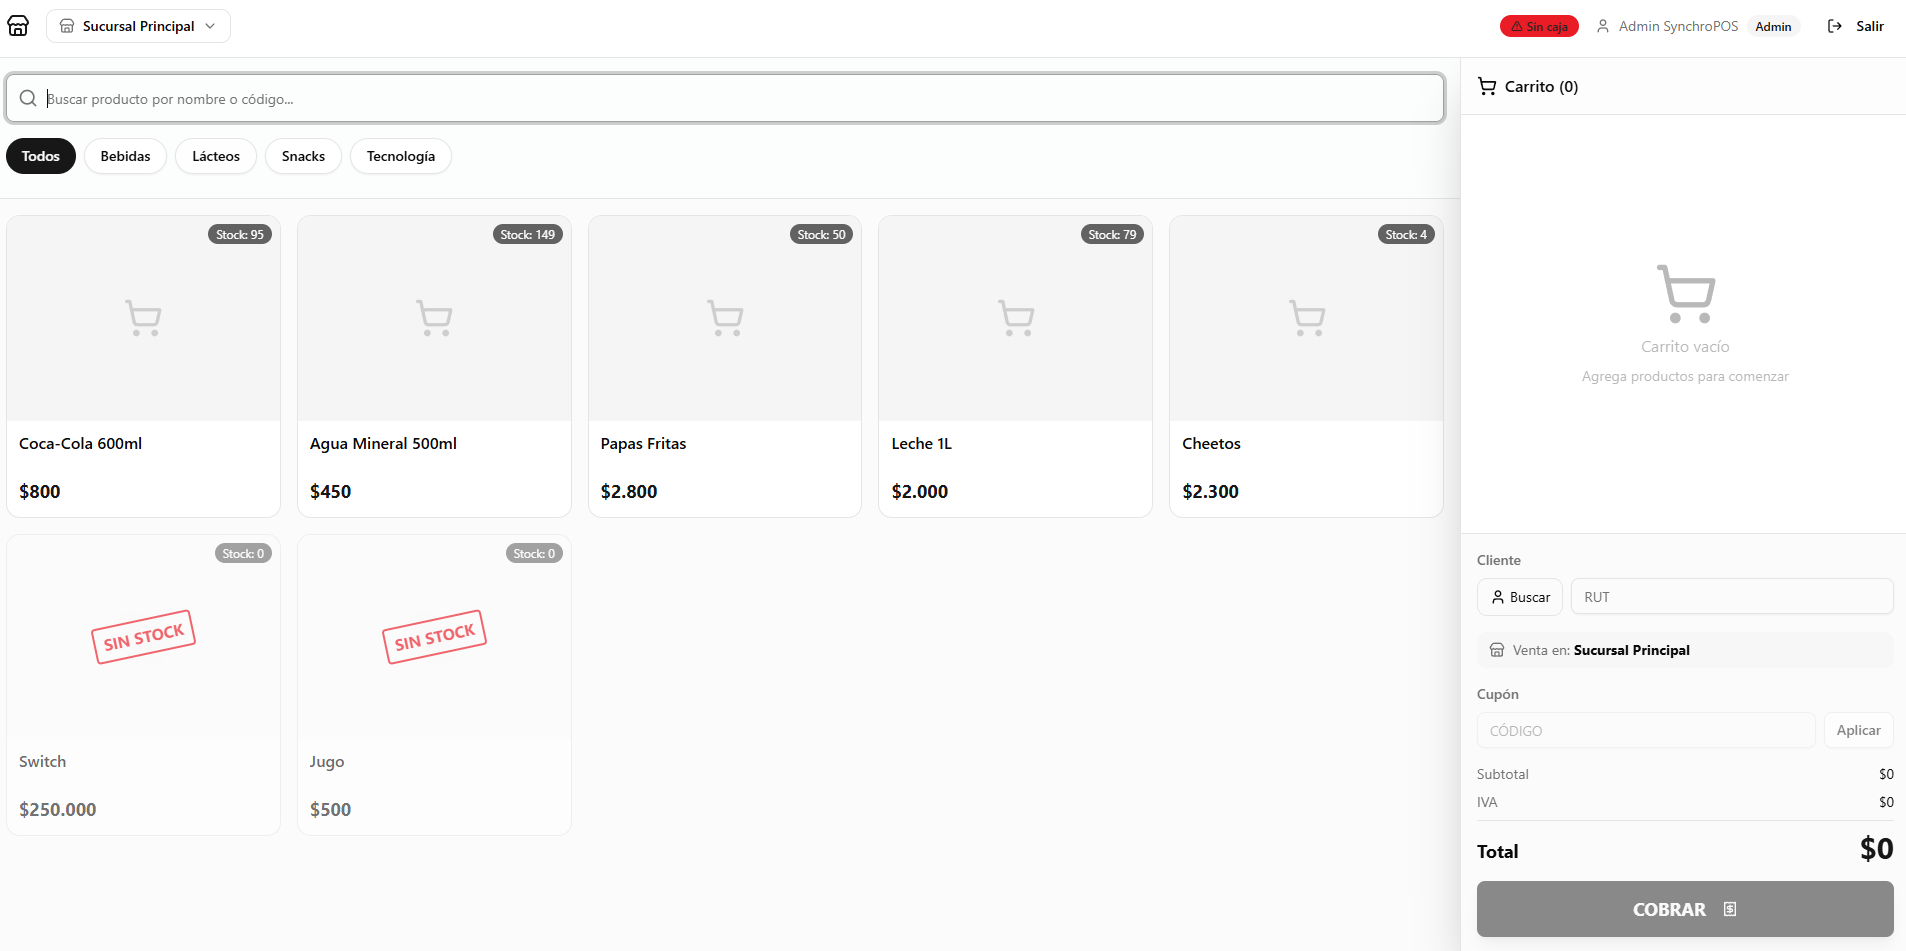Screen dimensions: 1906x951
Task: Switch to the Tecnología category
Action: (x=400, y=156)
